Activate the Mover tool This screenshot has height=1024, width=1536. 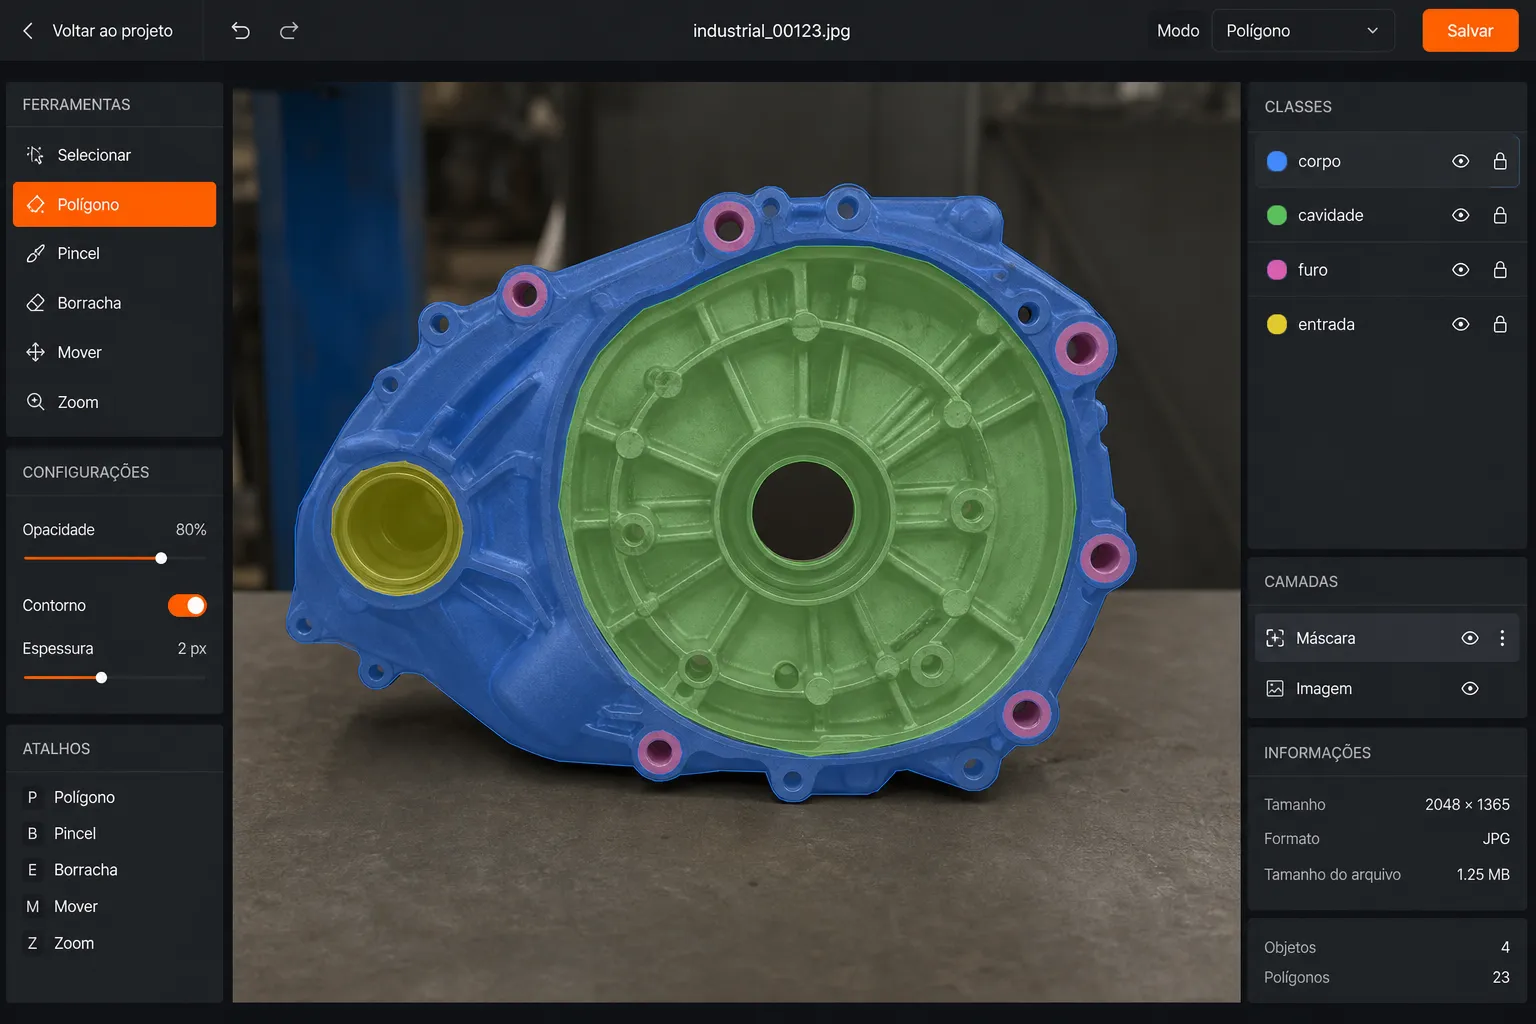[x=114, y=352]
